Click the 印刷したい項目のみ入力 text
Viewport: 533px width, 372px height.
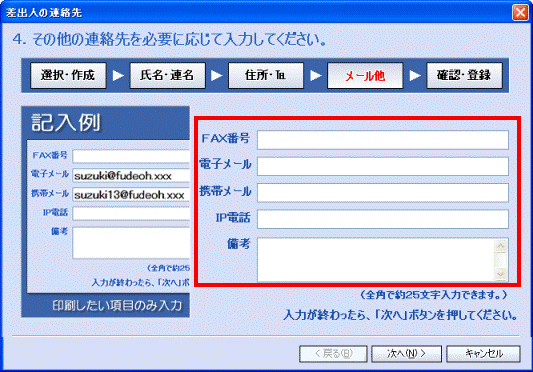point(117,306)
